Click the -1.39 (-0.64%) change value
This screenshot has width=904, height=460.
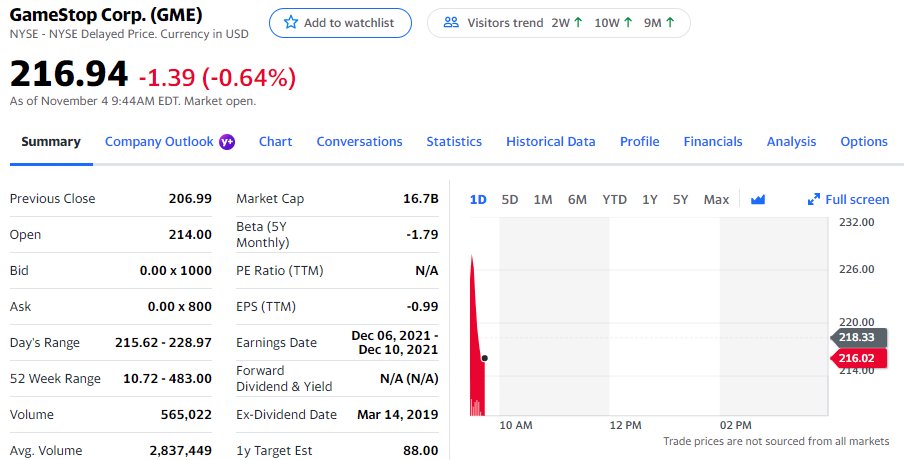[217, 77]
